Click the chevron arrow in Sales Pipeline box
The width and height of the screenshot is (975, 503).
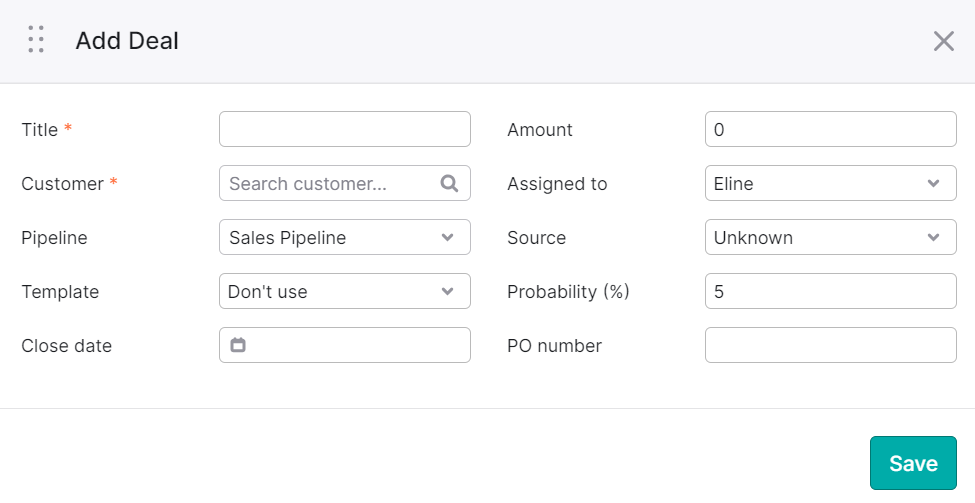click(x=447, y=237)
